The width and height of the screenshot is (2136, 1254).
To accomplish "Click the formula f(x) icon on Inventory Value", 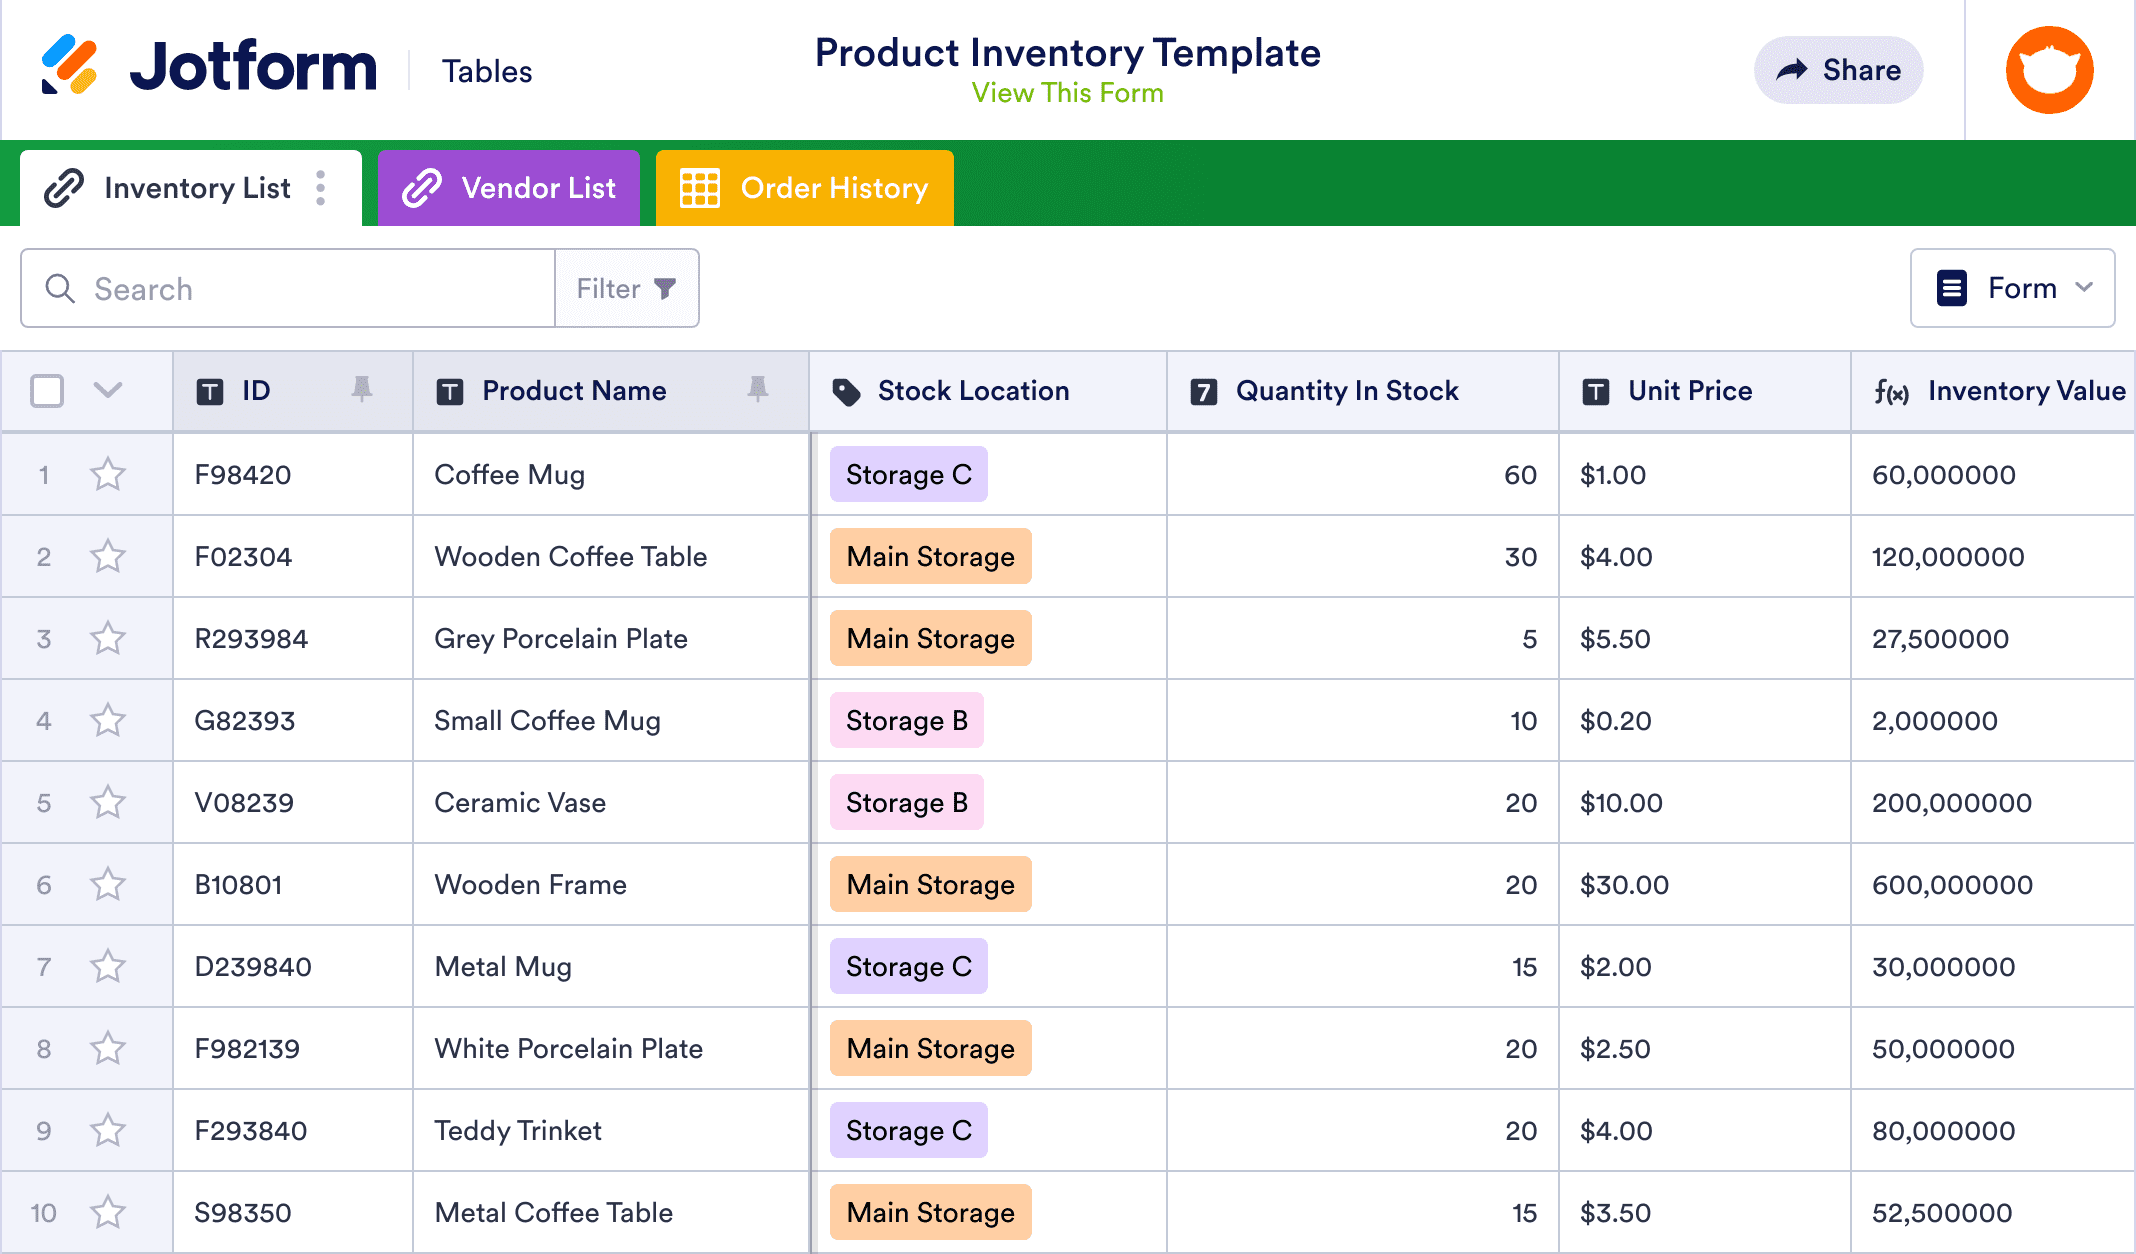I will click(x=1889, y=391).
